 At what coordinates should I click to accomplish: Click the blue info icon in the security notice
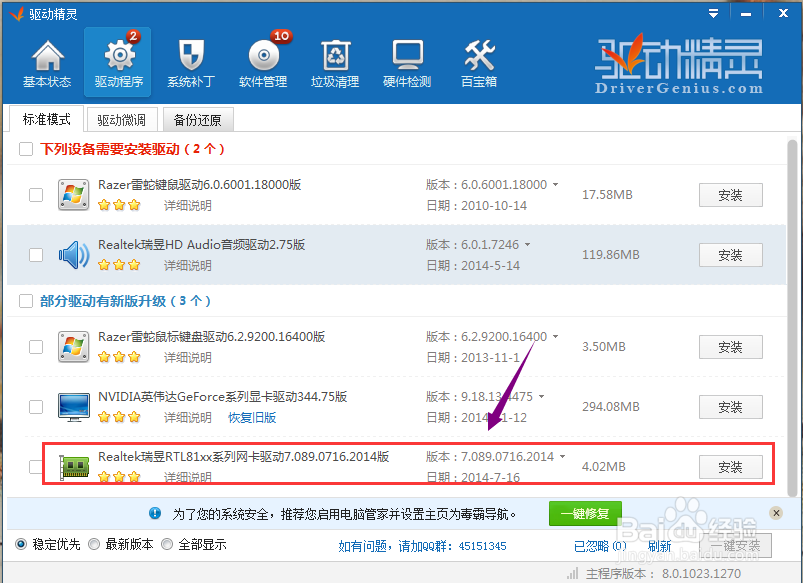click(x=155, y=513)
